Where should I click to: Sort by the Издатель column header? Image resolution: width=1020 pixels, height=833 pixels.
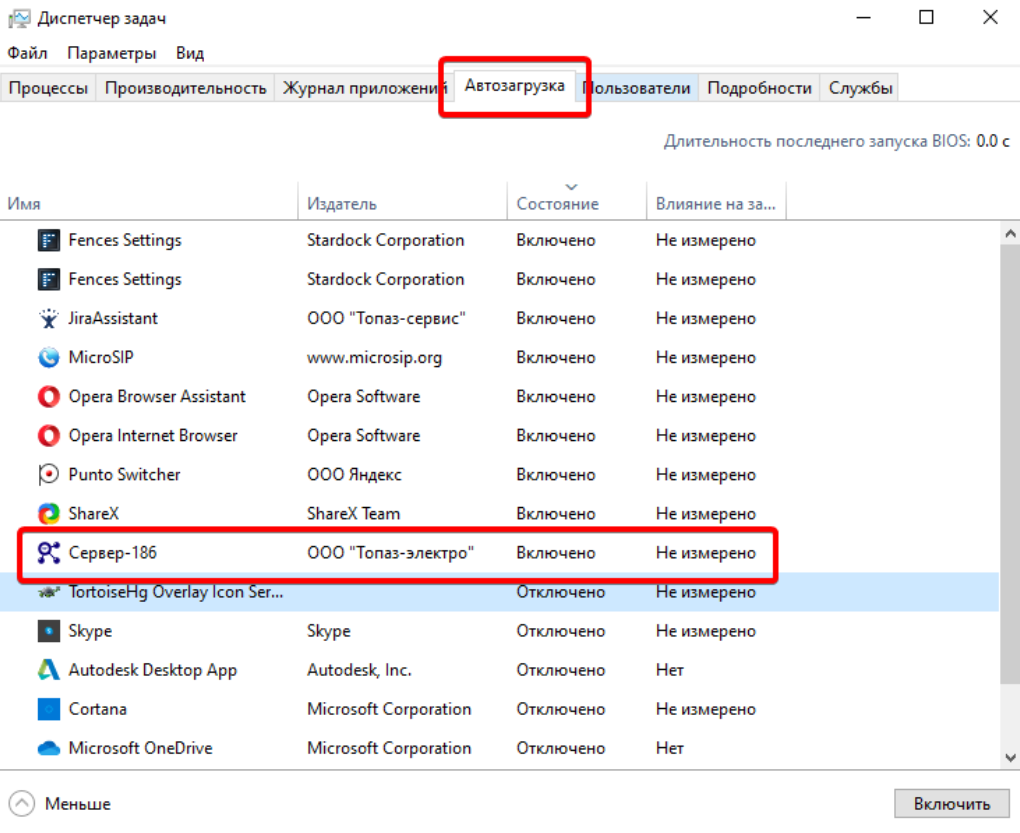click(402, 204)
